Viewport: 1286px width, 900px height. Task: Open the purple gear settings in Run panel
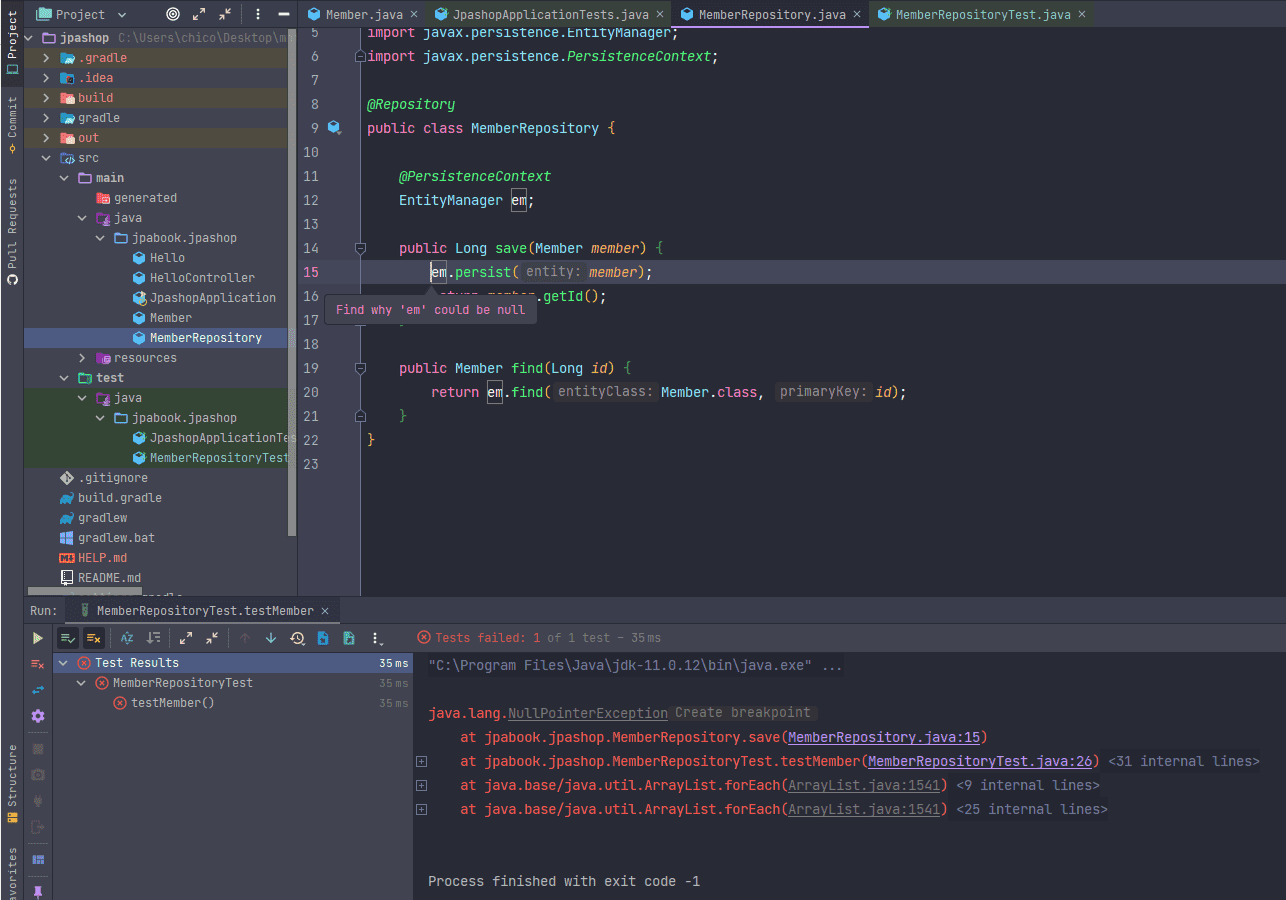[x=38, y=716]
